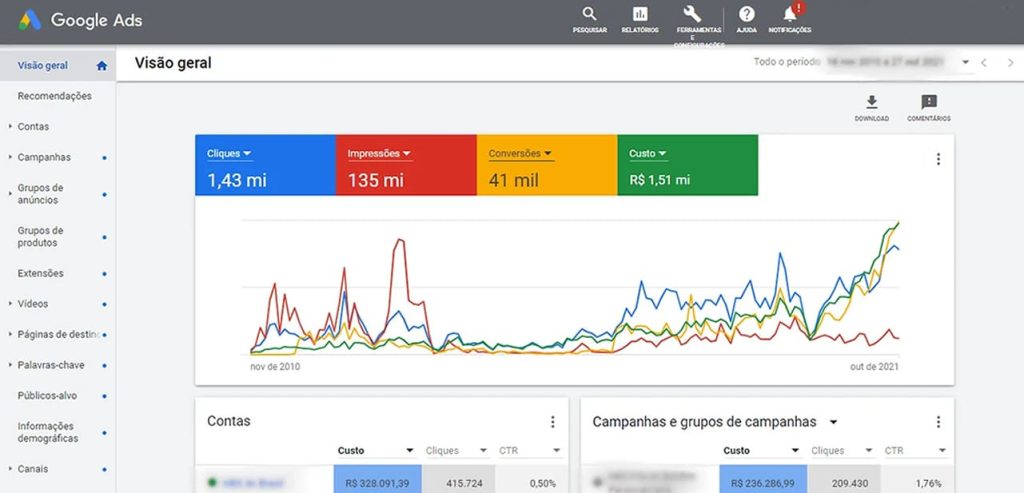Expand Campanhas in the sidebar

44,157
